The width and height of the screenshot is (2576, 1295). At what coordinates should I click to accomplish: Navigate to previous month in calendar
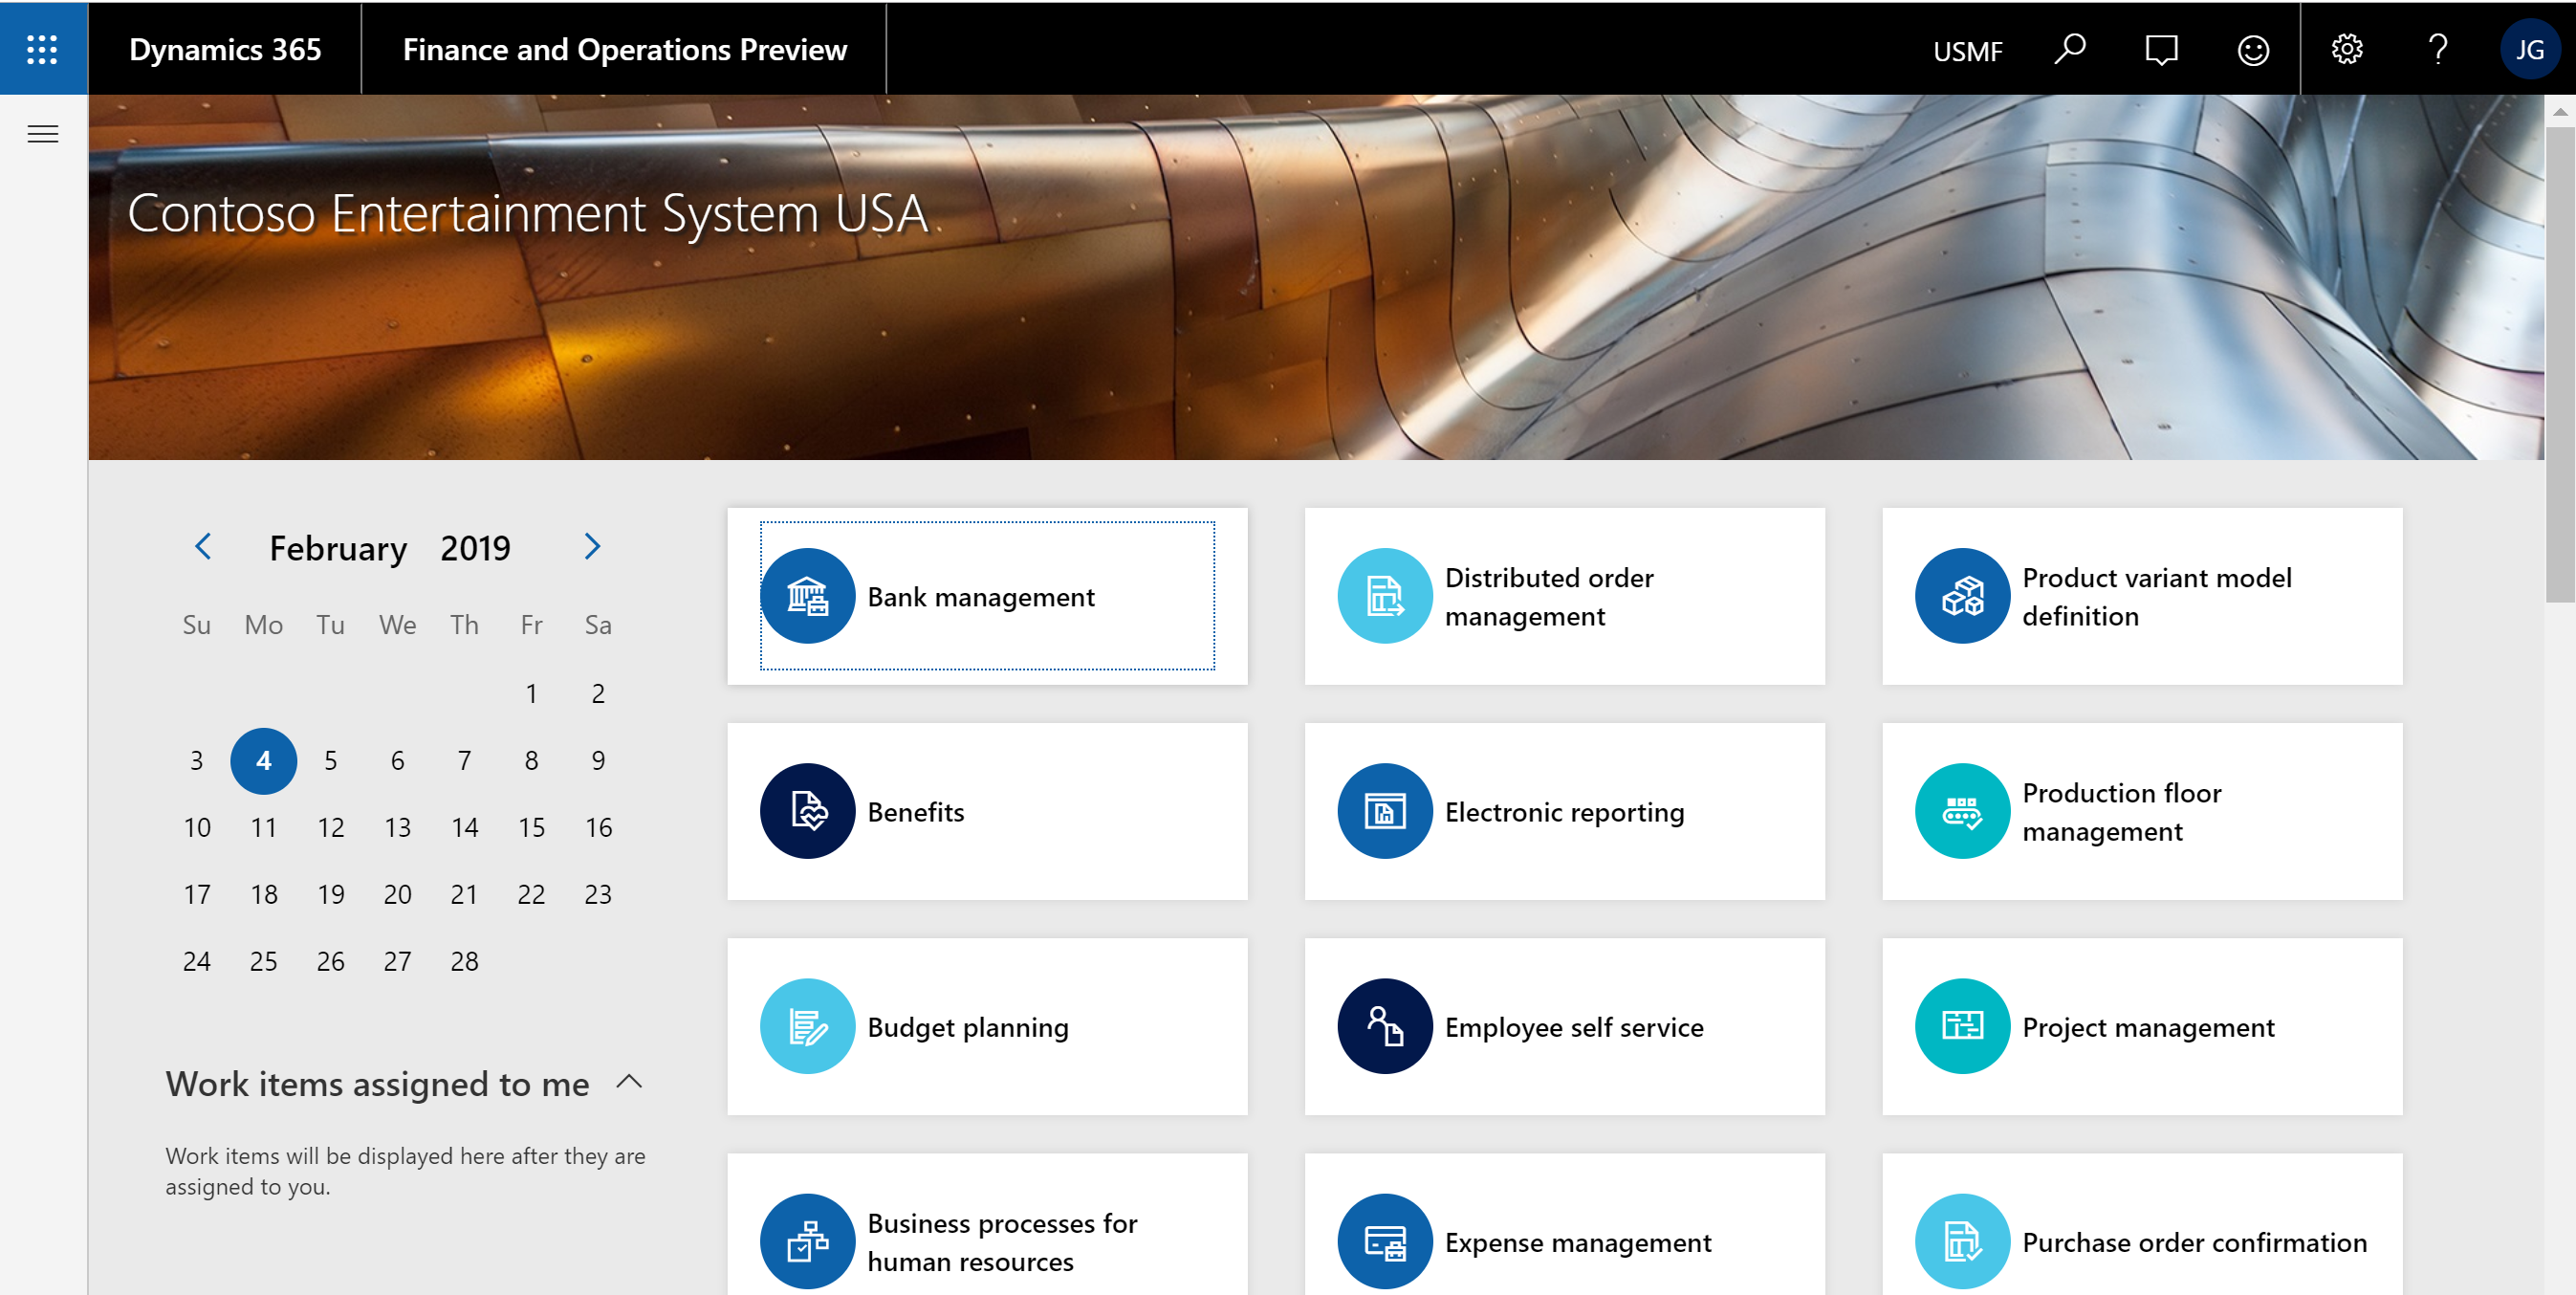tap(202, 545)
